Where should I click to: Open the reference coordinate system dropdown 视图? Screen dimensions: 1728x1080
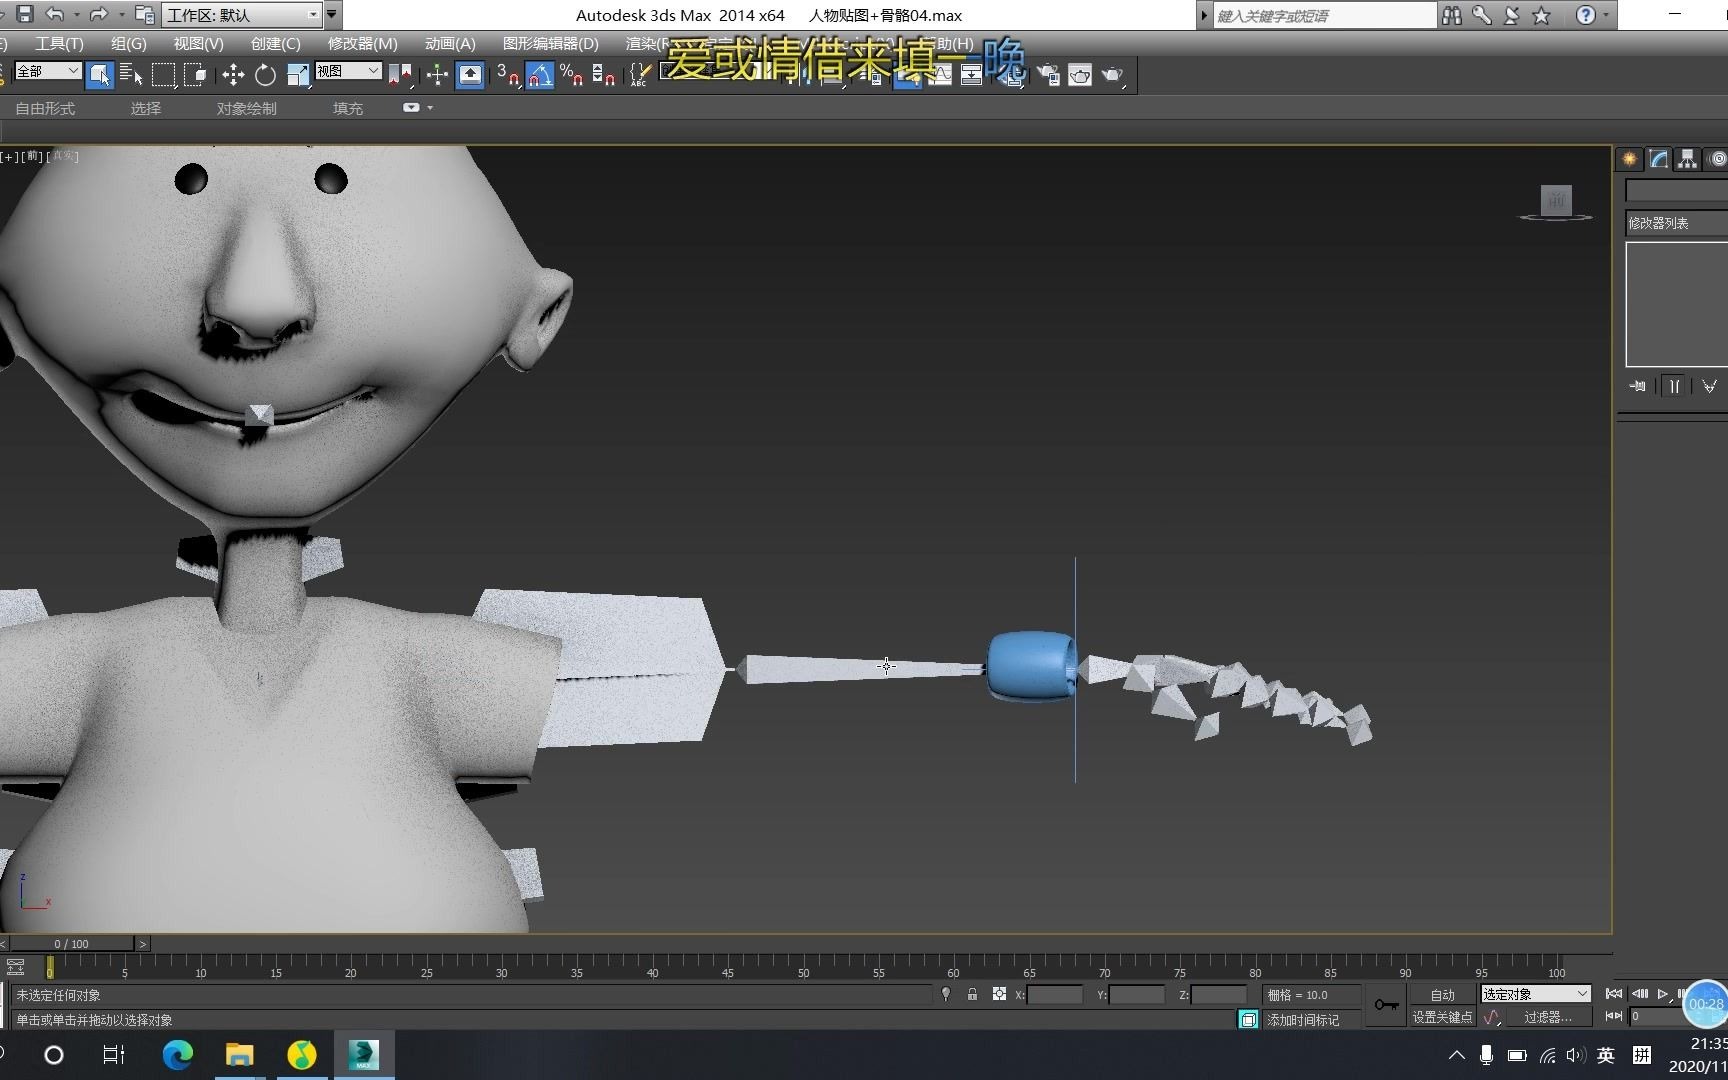click(x=348, y=71)
